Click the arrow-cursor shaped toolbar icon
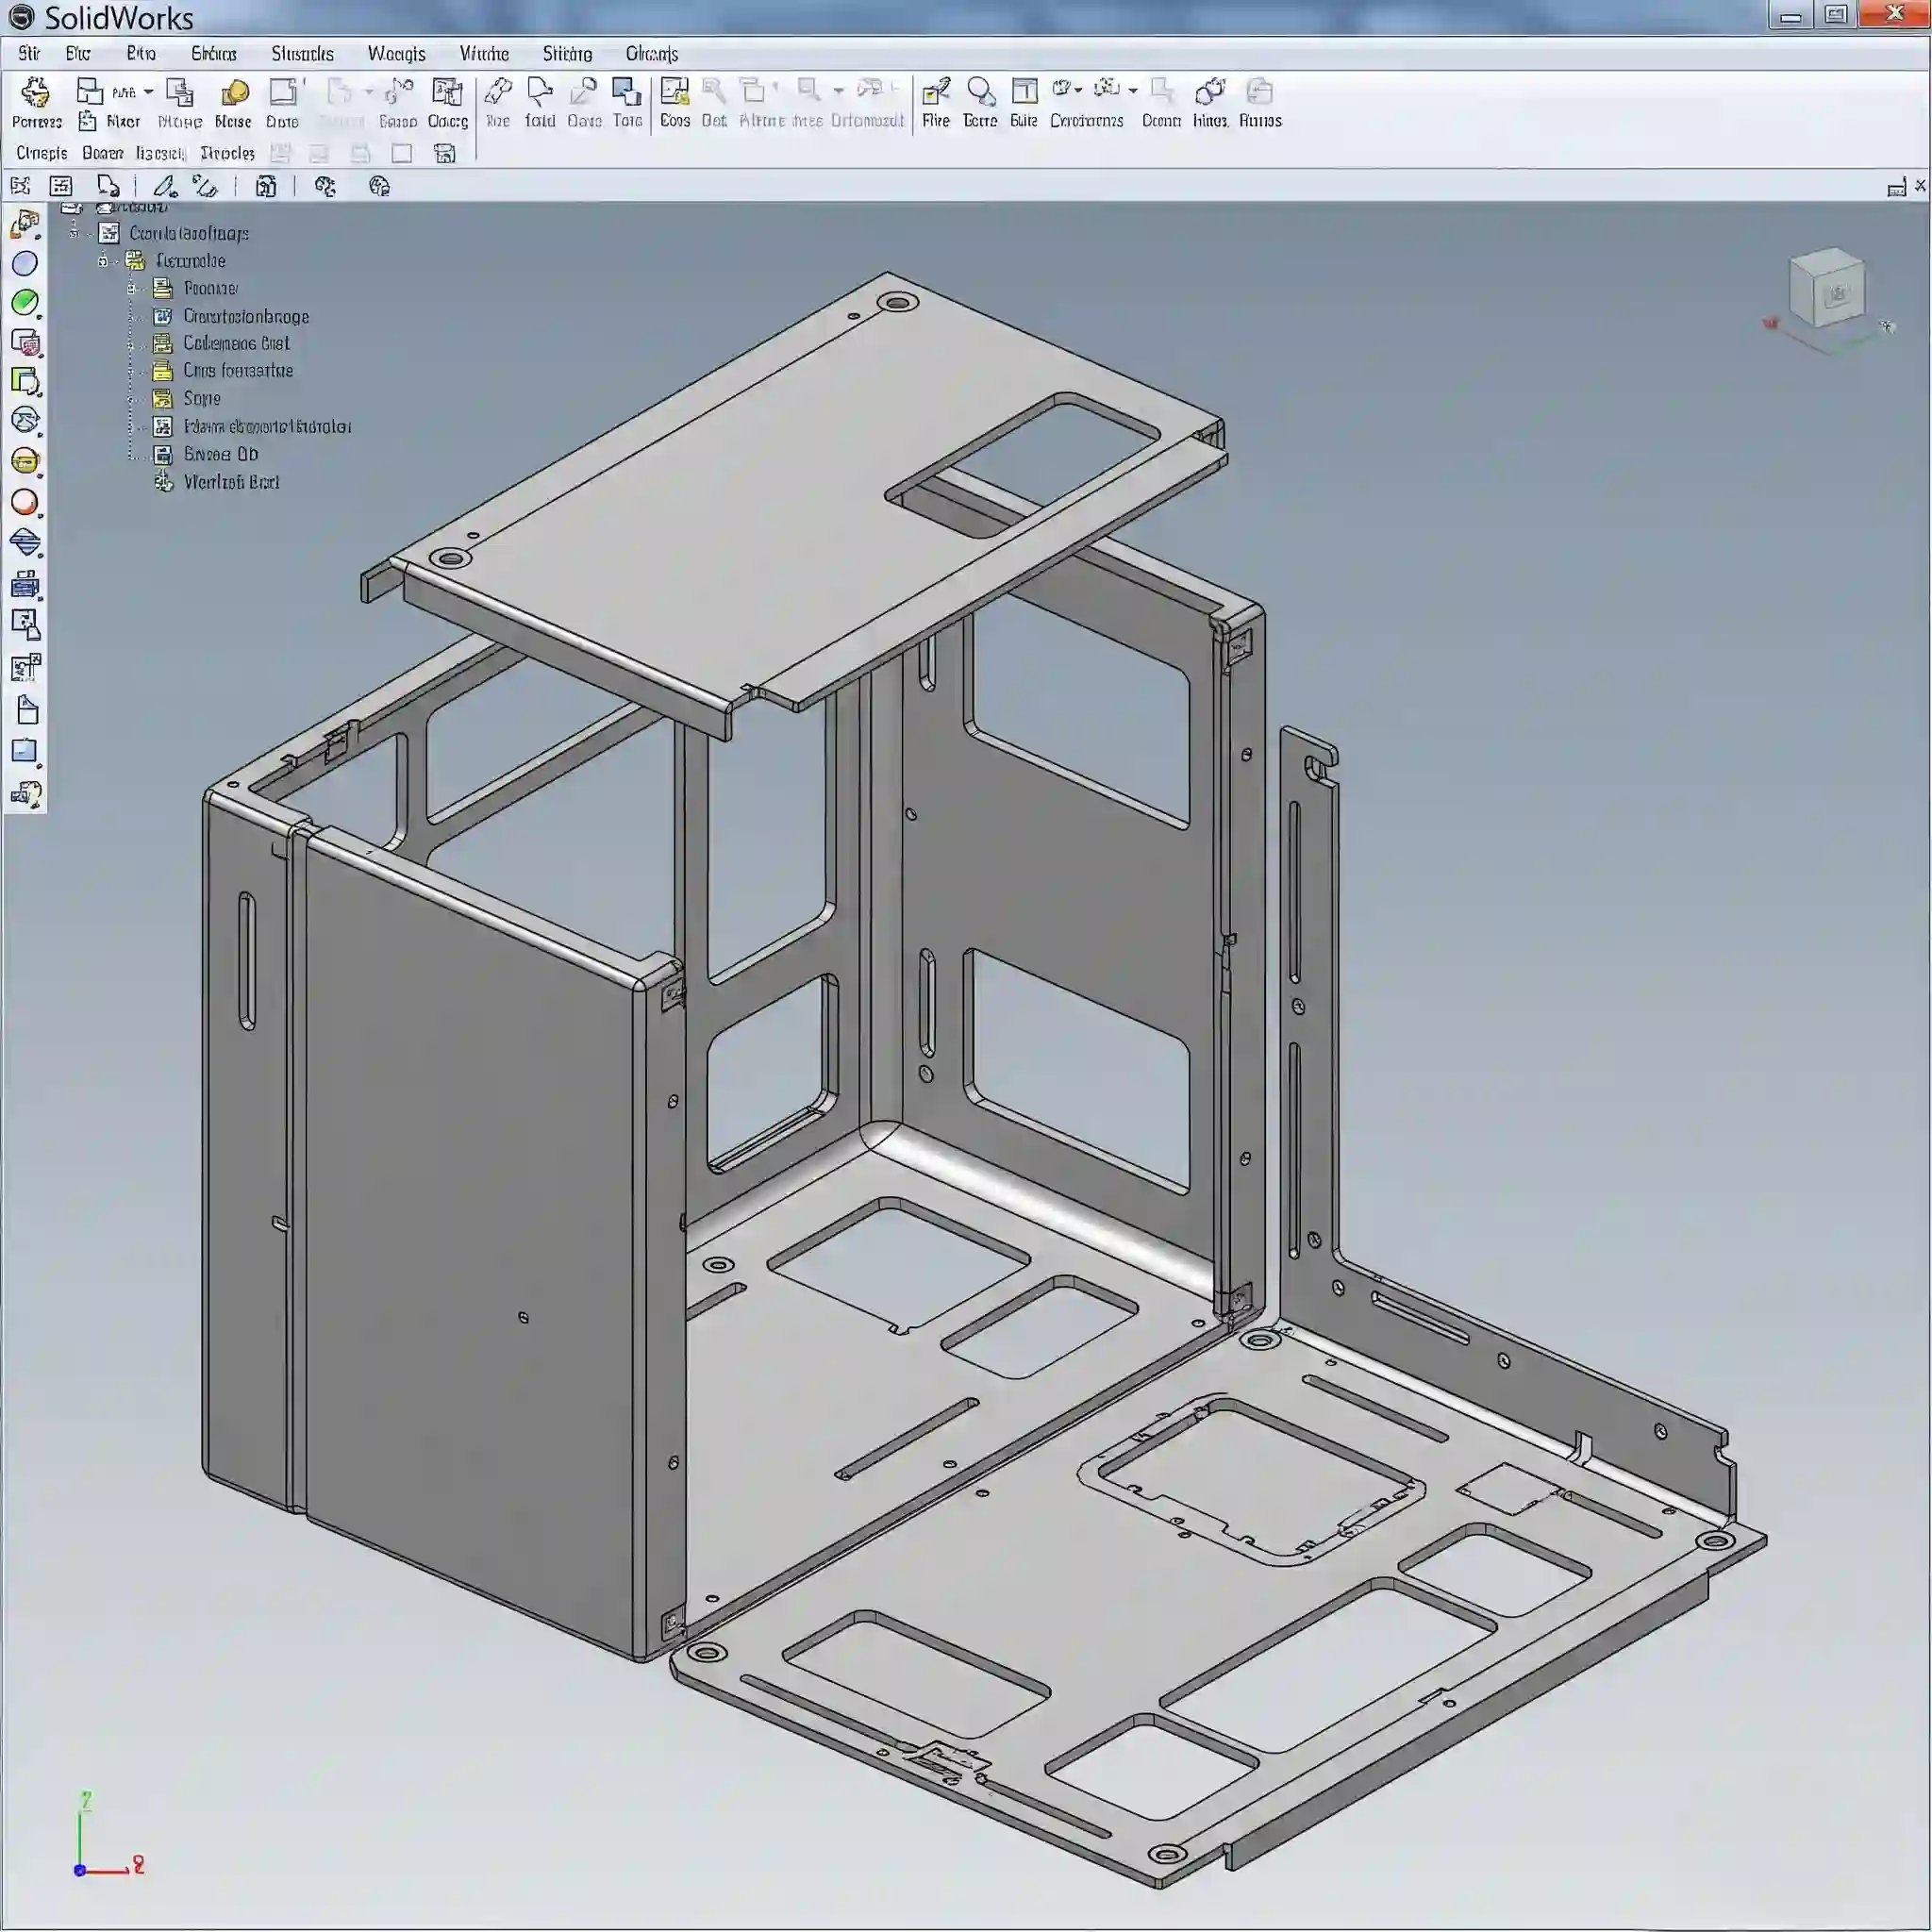Viewport: 1932px width, 1932px height. [x=540, y=92]
